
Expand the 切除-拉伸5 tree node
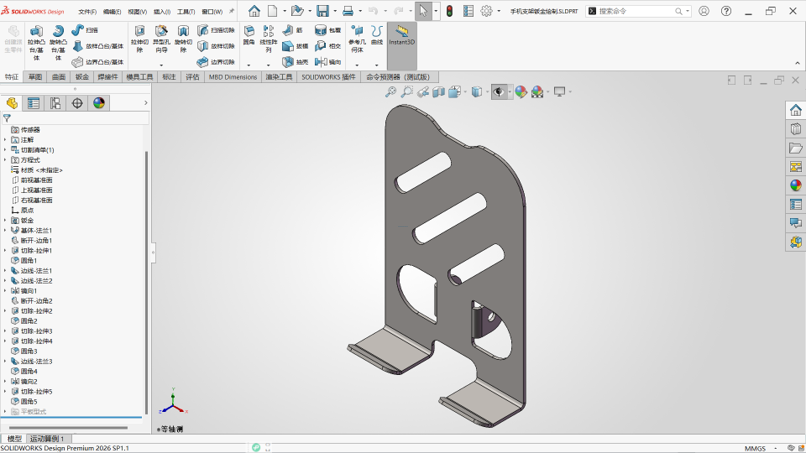(5, 392)
